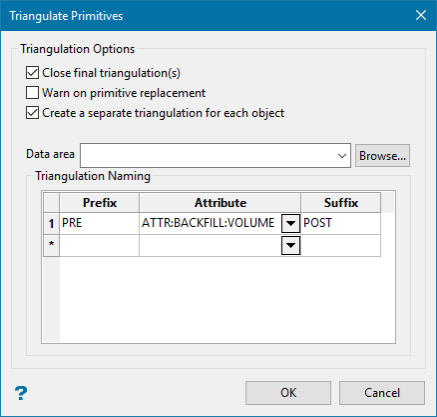Click the PRE prefix cell
This screenshot has width=437, height=417.
click(99, 223)
